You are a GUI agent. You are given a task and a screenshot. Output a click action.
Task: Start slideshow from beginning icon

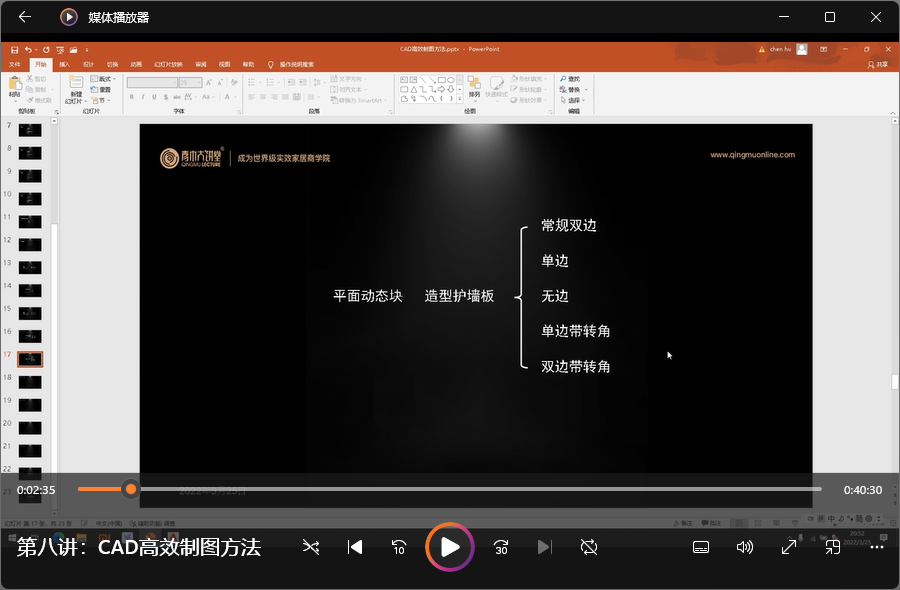click(60, 50)
